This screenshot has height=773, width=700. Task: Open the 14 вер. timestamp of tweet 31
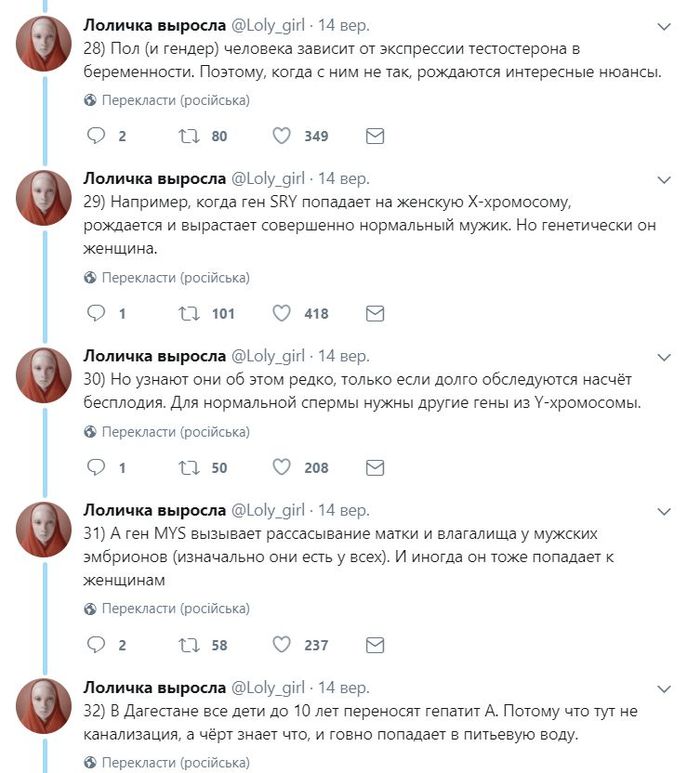coord(343,510)
